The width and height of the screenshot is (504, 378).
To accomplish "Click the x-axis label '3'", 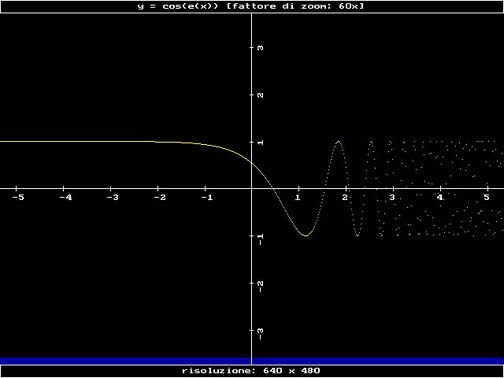I will tap(392, 197).
